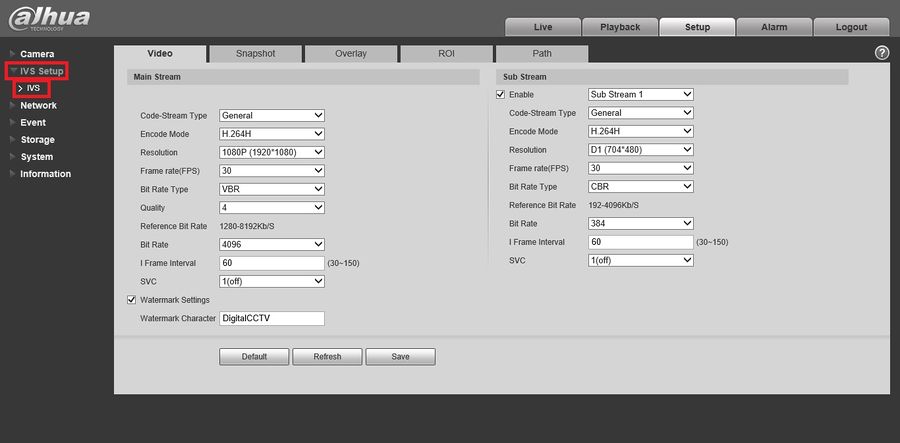
Task: Open the Information section
Action: click(45, 174)
